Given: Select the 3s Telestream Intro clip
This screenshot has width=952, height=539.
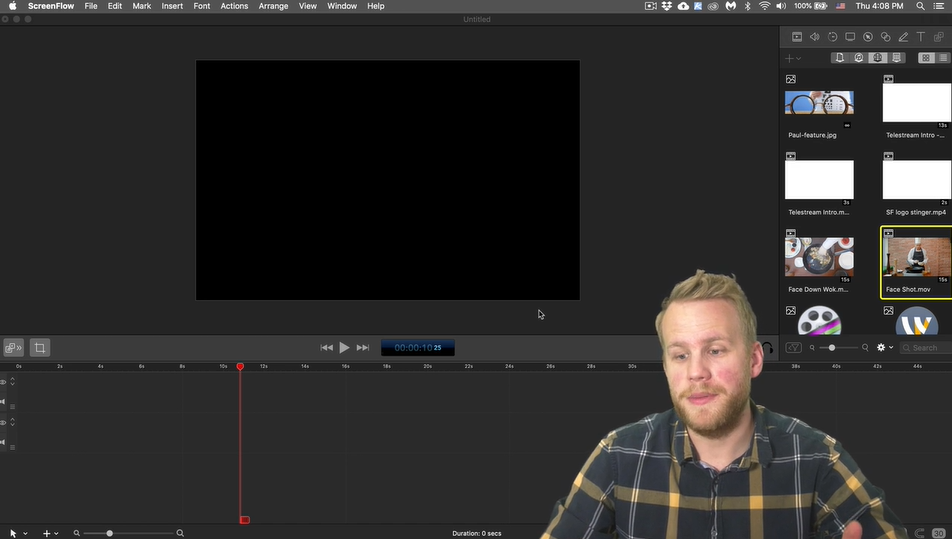Looking at the screenshot, I should [x=819, y=180].
